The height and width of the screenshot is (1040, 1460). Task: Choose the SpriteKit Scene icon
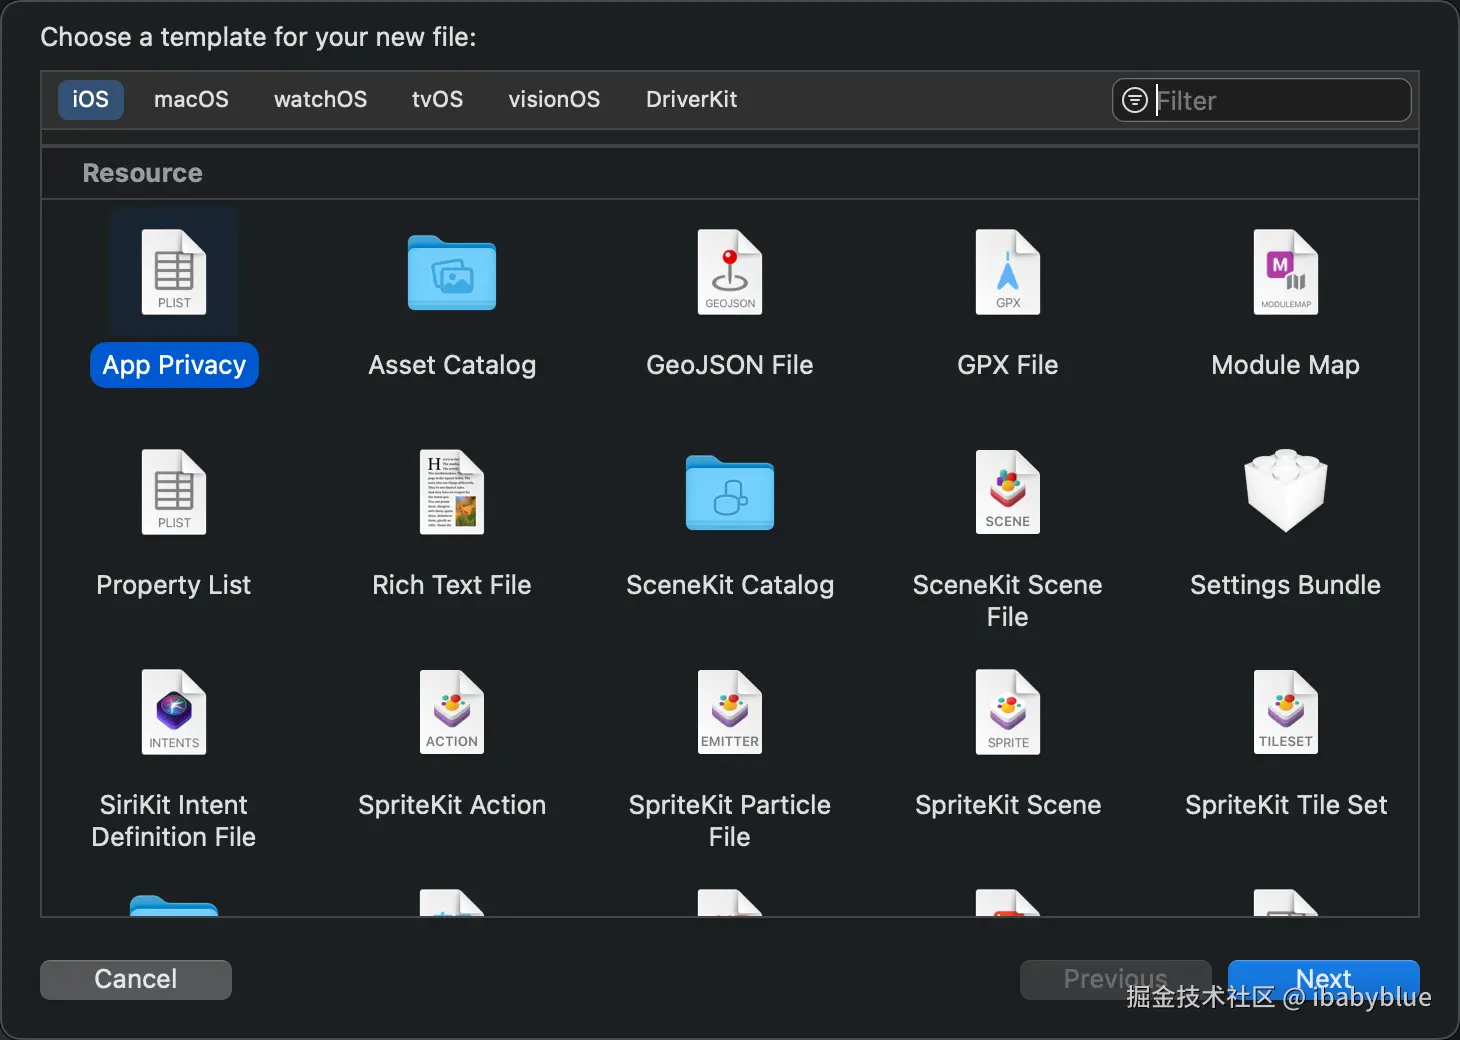tap(1008, 712)
